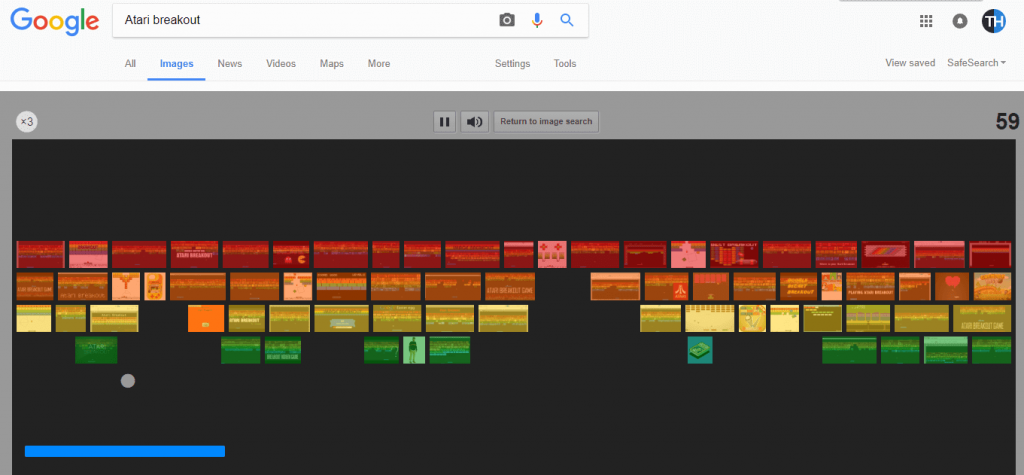Click Return to image search button
This screenshot has width=1024, height=475.
click(546, 122)
